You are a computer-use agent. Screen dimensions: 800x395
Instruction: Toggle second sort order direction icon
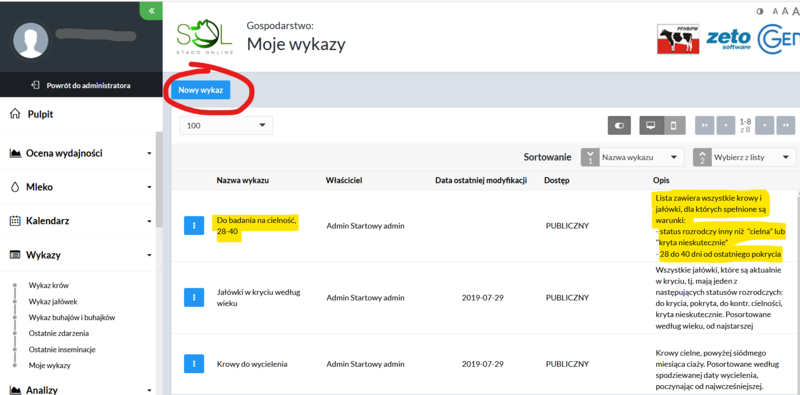[x=702, y=157]
